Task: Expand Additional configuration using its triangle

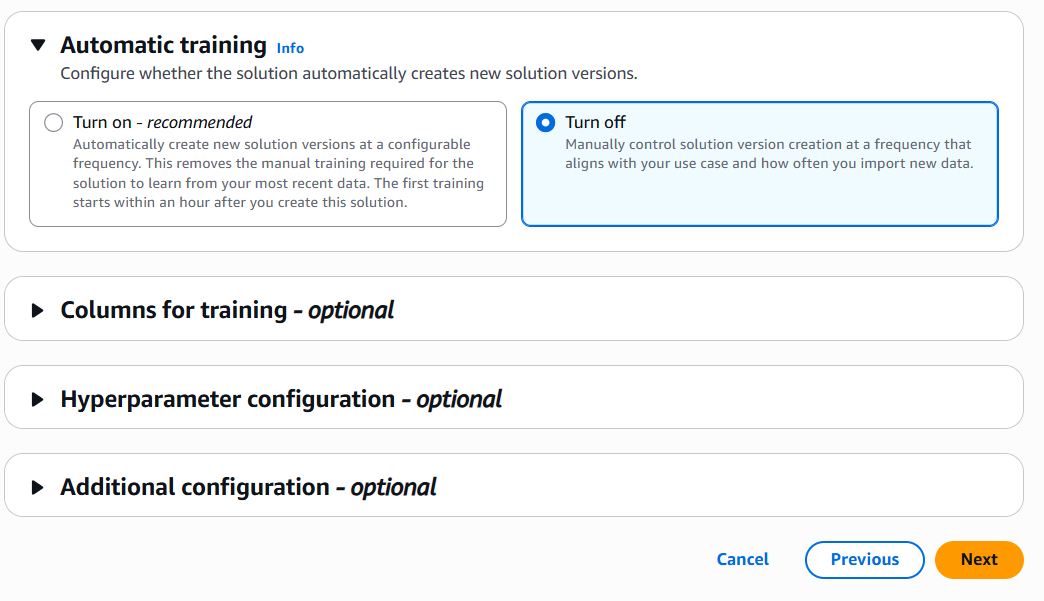Action: point(38,487)
